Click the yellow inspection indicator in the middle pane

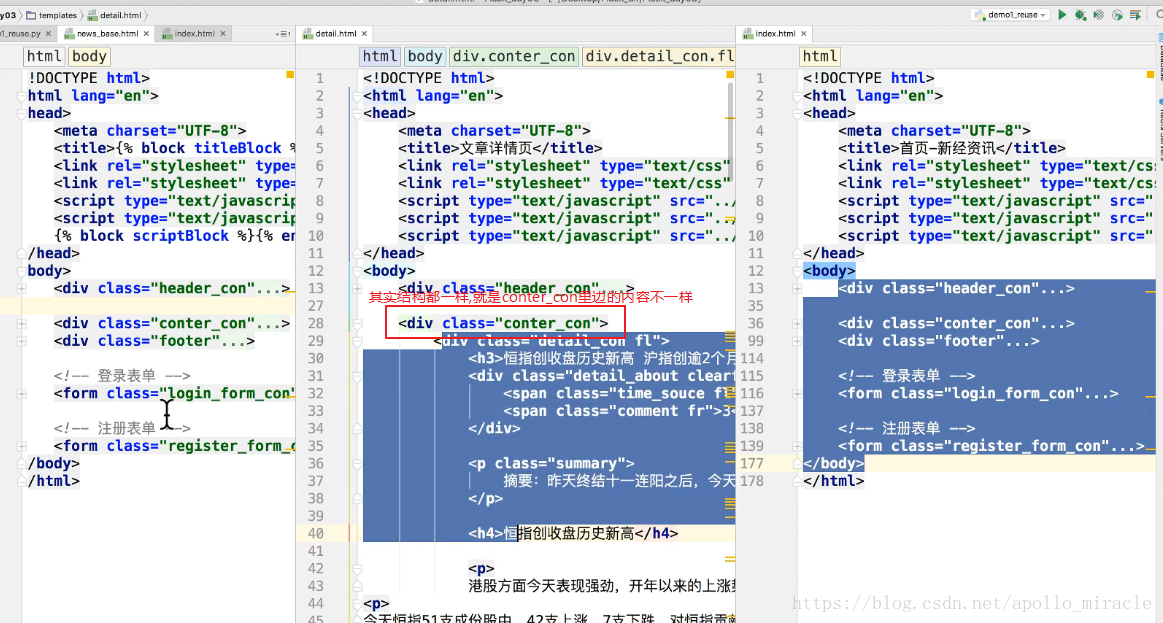click(x=730, y=75)
